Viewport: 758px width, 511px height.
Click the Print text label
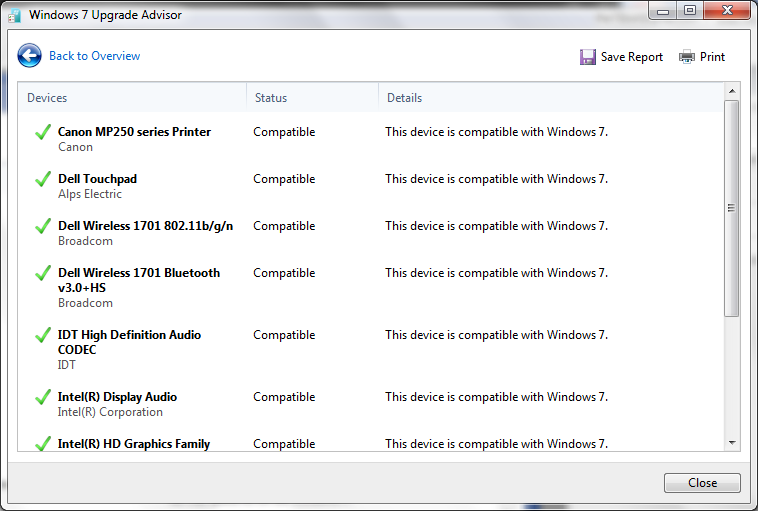[x=712, y=57]
